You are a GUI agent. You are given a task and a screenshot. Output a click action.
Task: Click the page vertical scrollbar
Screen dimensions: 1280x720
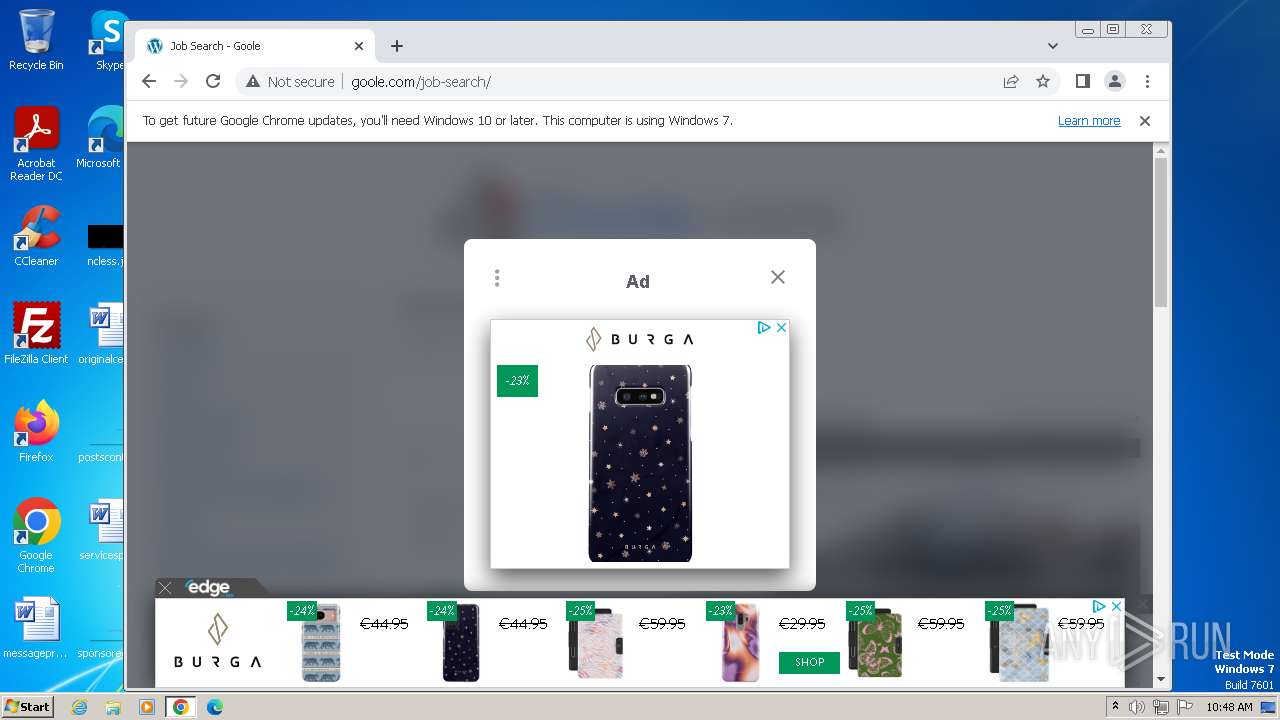tap(1161, 232)
